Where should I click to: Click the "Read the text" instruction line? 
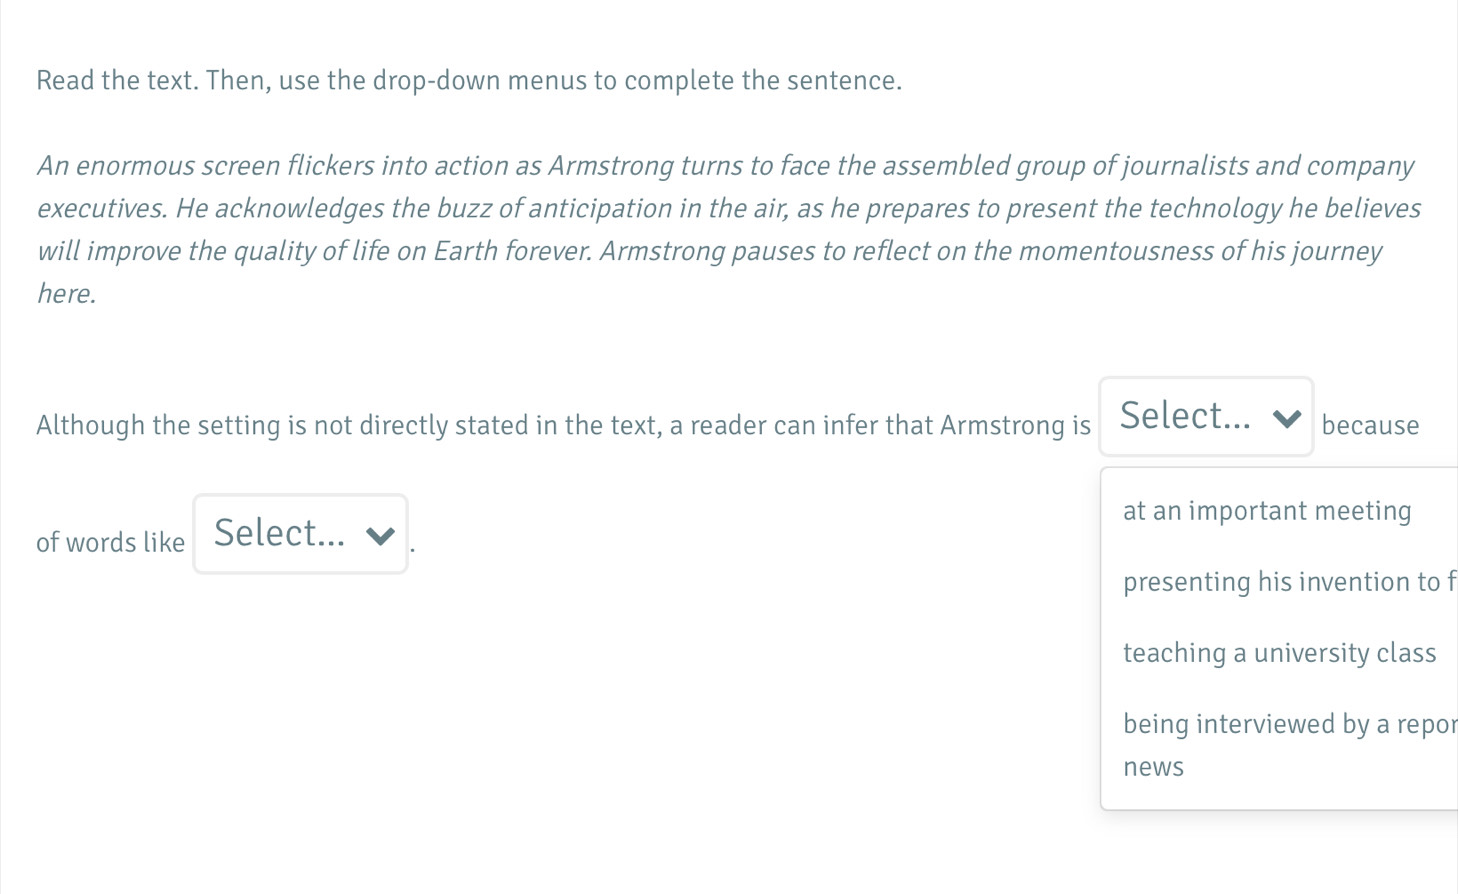(469, 81)
